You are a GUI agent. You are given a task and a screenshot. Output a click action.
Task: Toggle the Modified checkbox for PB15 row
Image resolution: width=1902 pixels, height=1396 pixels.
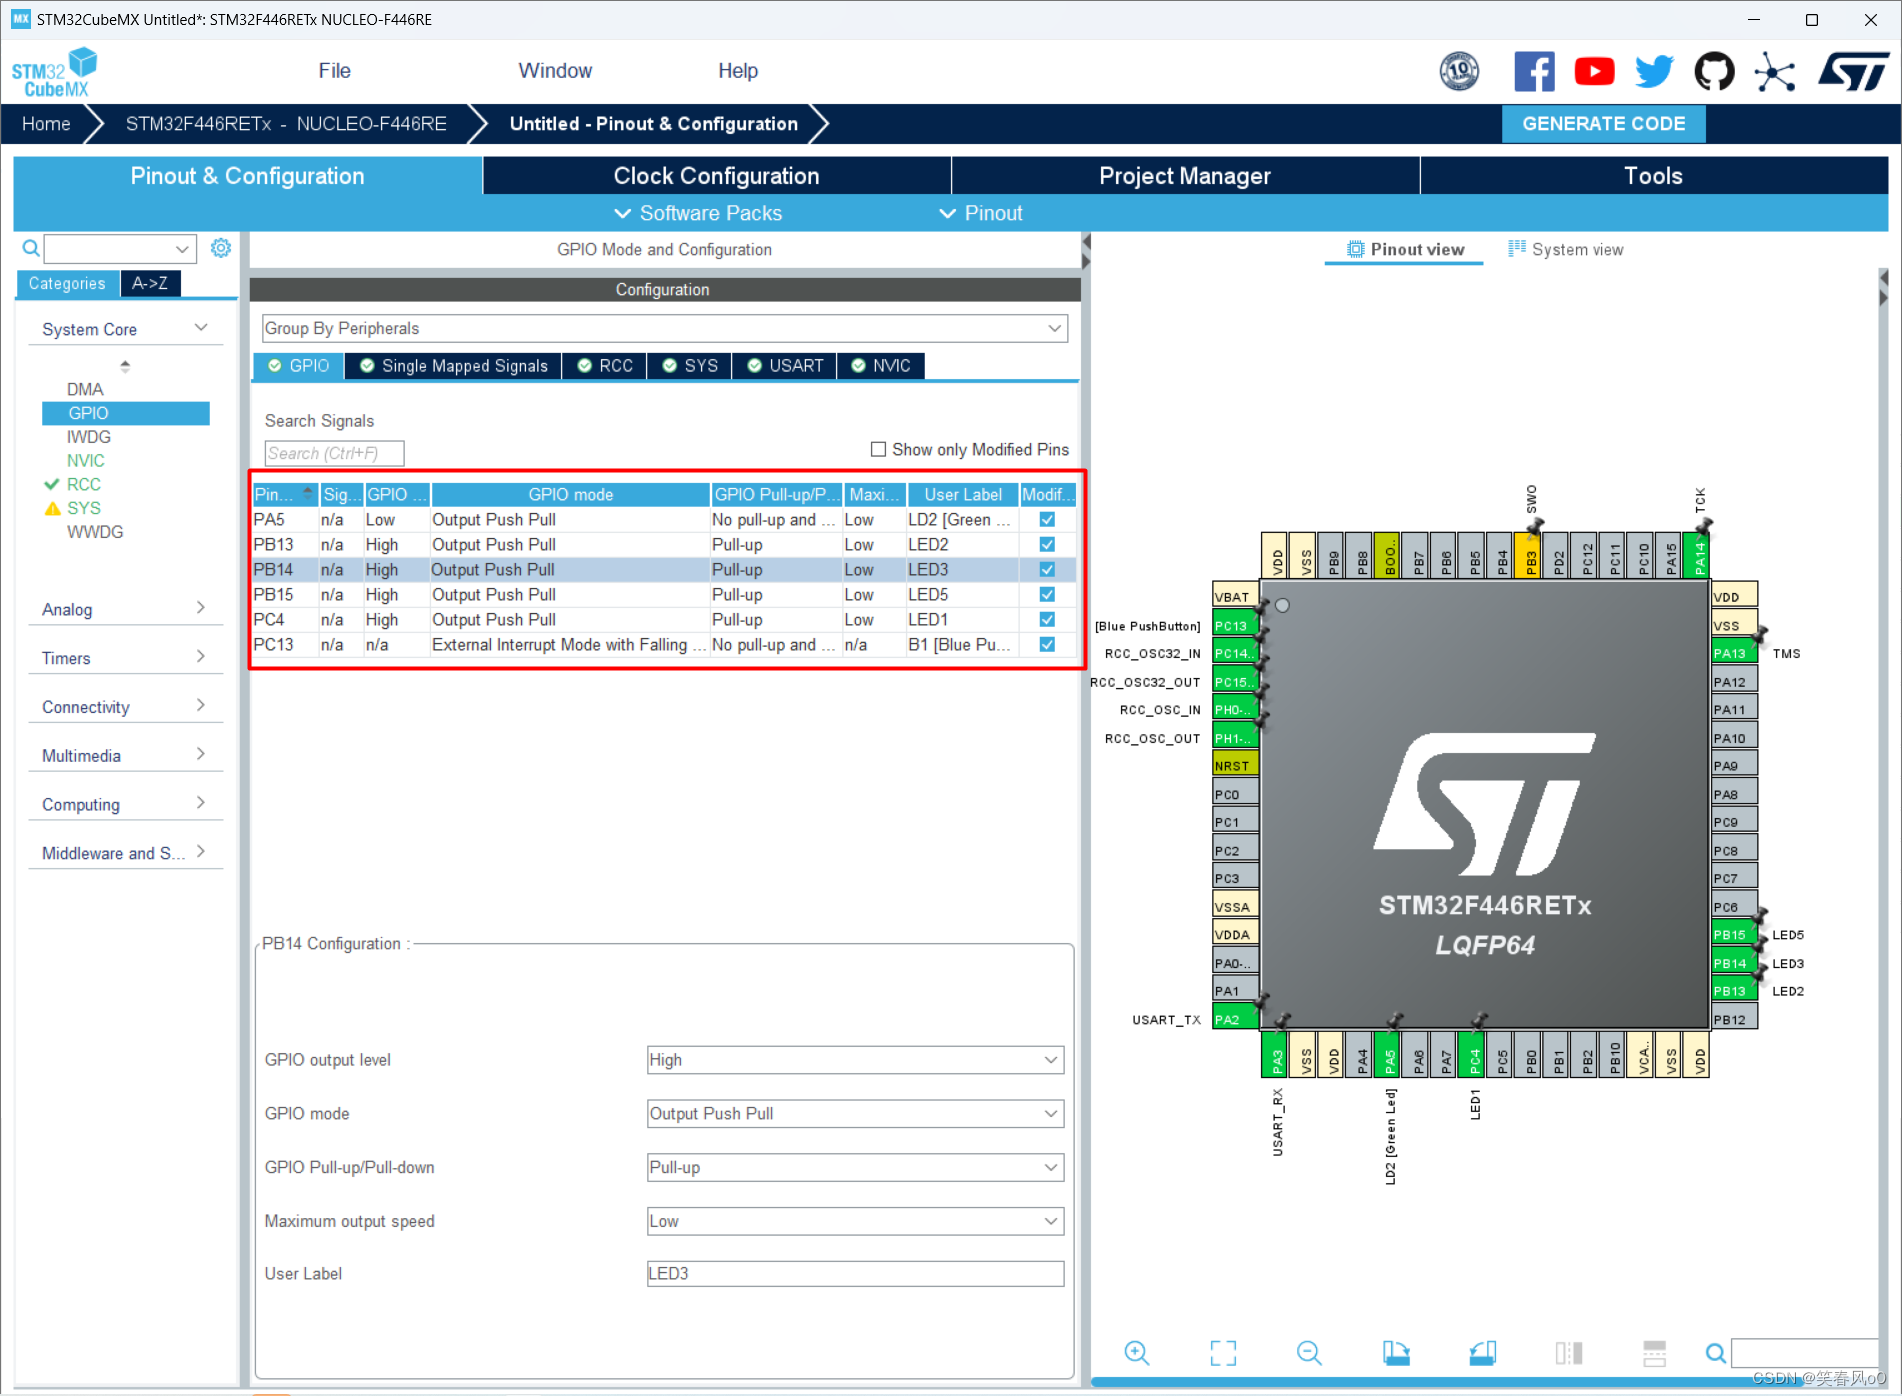(1047, 594)
